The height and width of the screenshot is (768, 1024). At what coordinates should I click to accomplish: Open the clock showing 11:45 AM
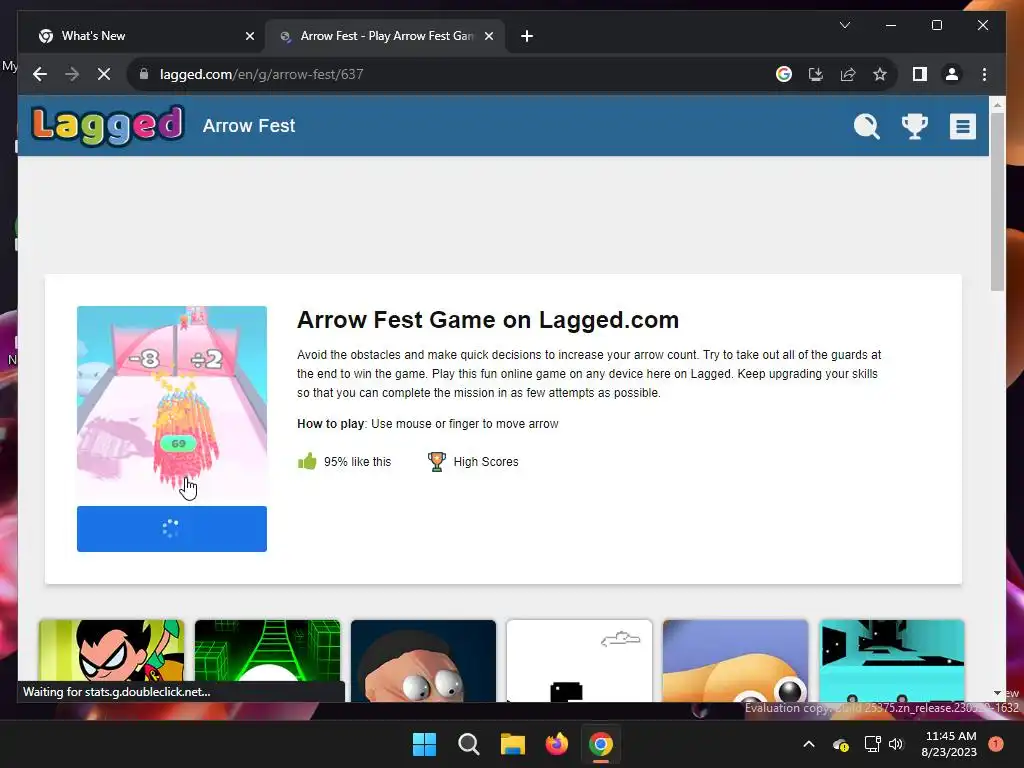(949, 744)
